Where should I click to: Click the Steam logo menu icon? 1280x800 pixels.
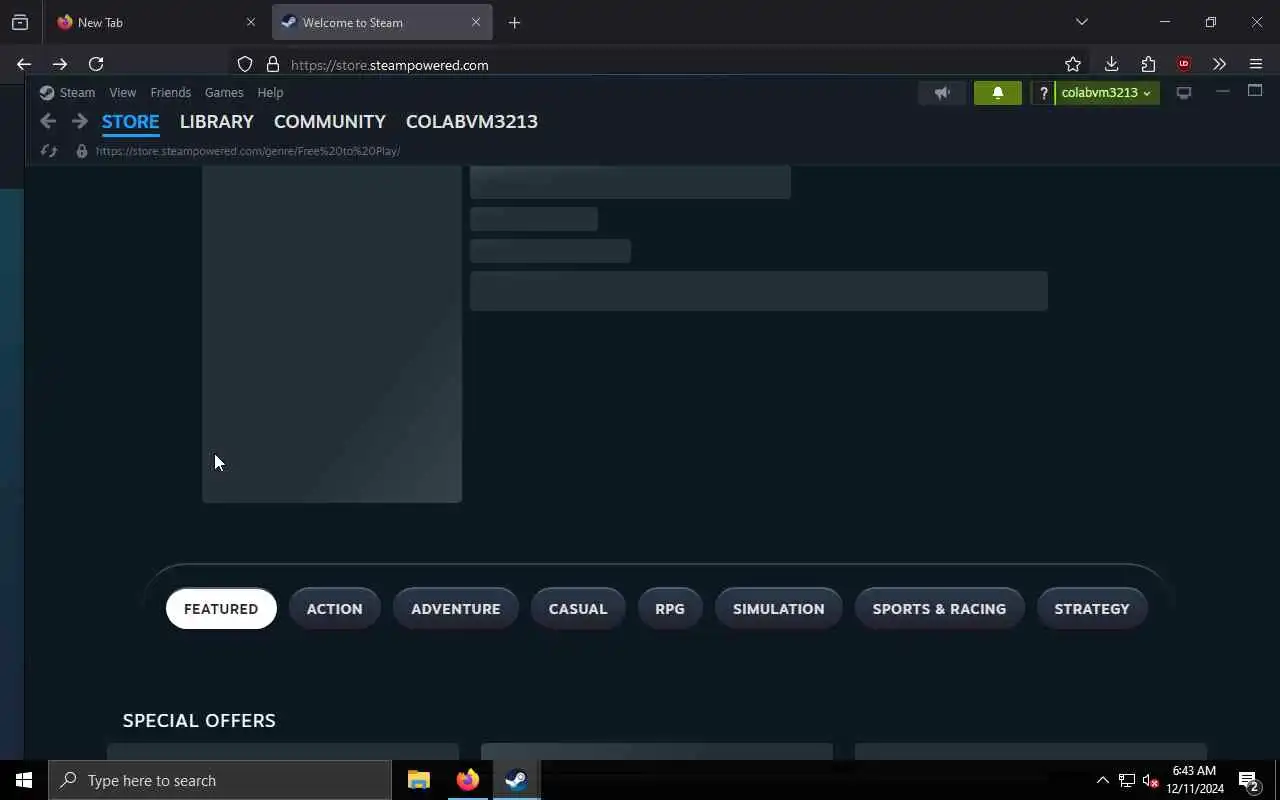pyautogui.click(x=46, y=93)
